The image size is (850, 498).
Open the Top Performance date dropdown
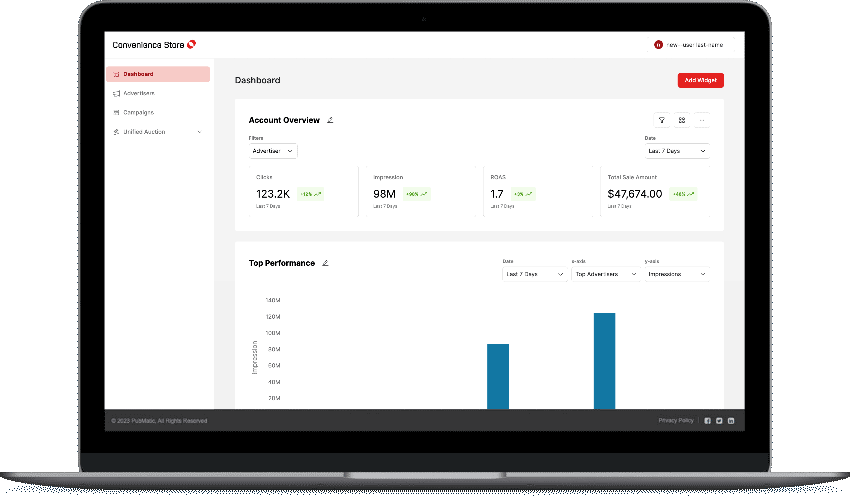point(535,274)
